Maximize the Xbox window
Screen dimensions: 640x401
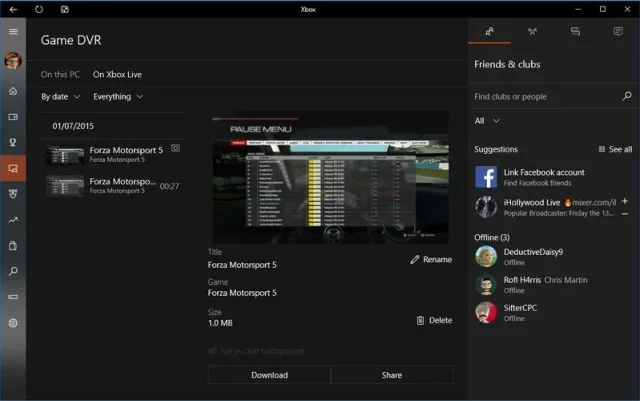point(602,9)
